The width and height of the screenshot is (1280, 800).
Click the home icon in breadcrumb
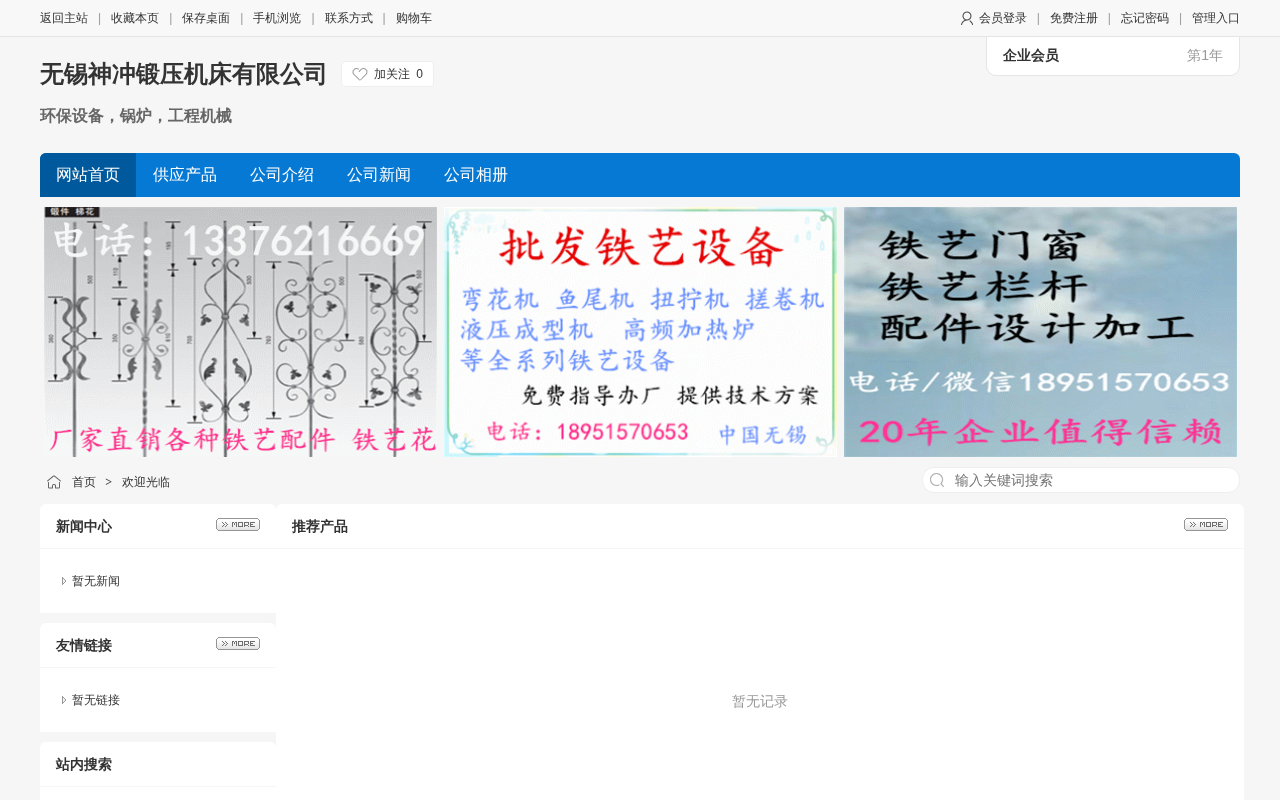pos(54,482)
